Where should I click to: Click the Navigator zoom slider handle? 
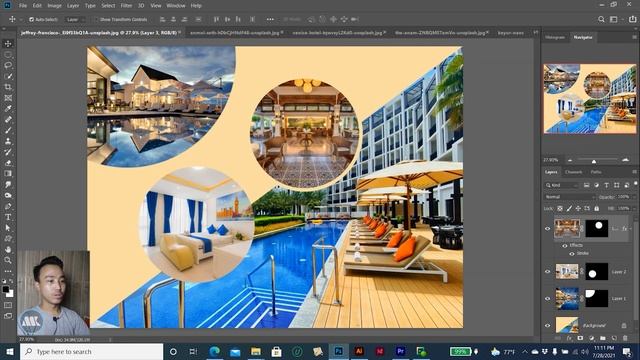pos(594,161)
